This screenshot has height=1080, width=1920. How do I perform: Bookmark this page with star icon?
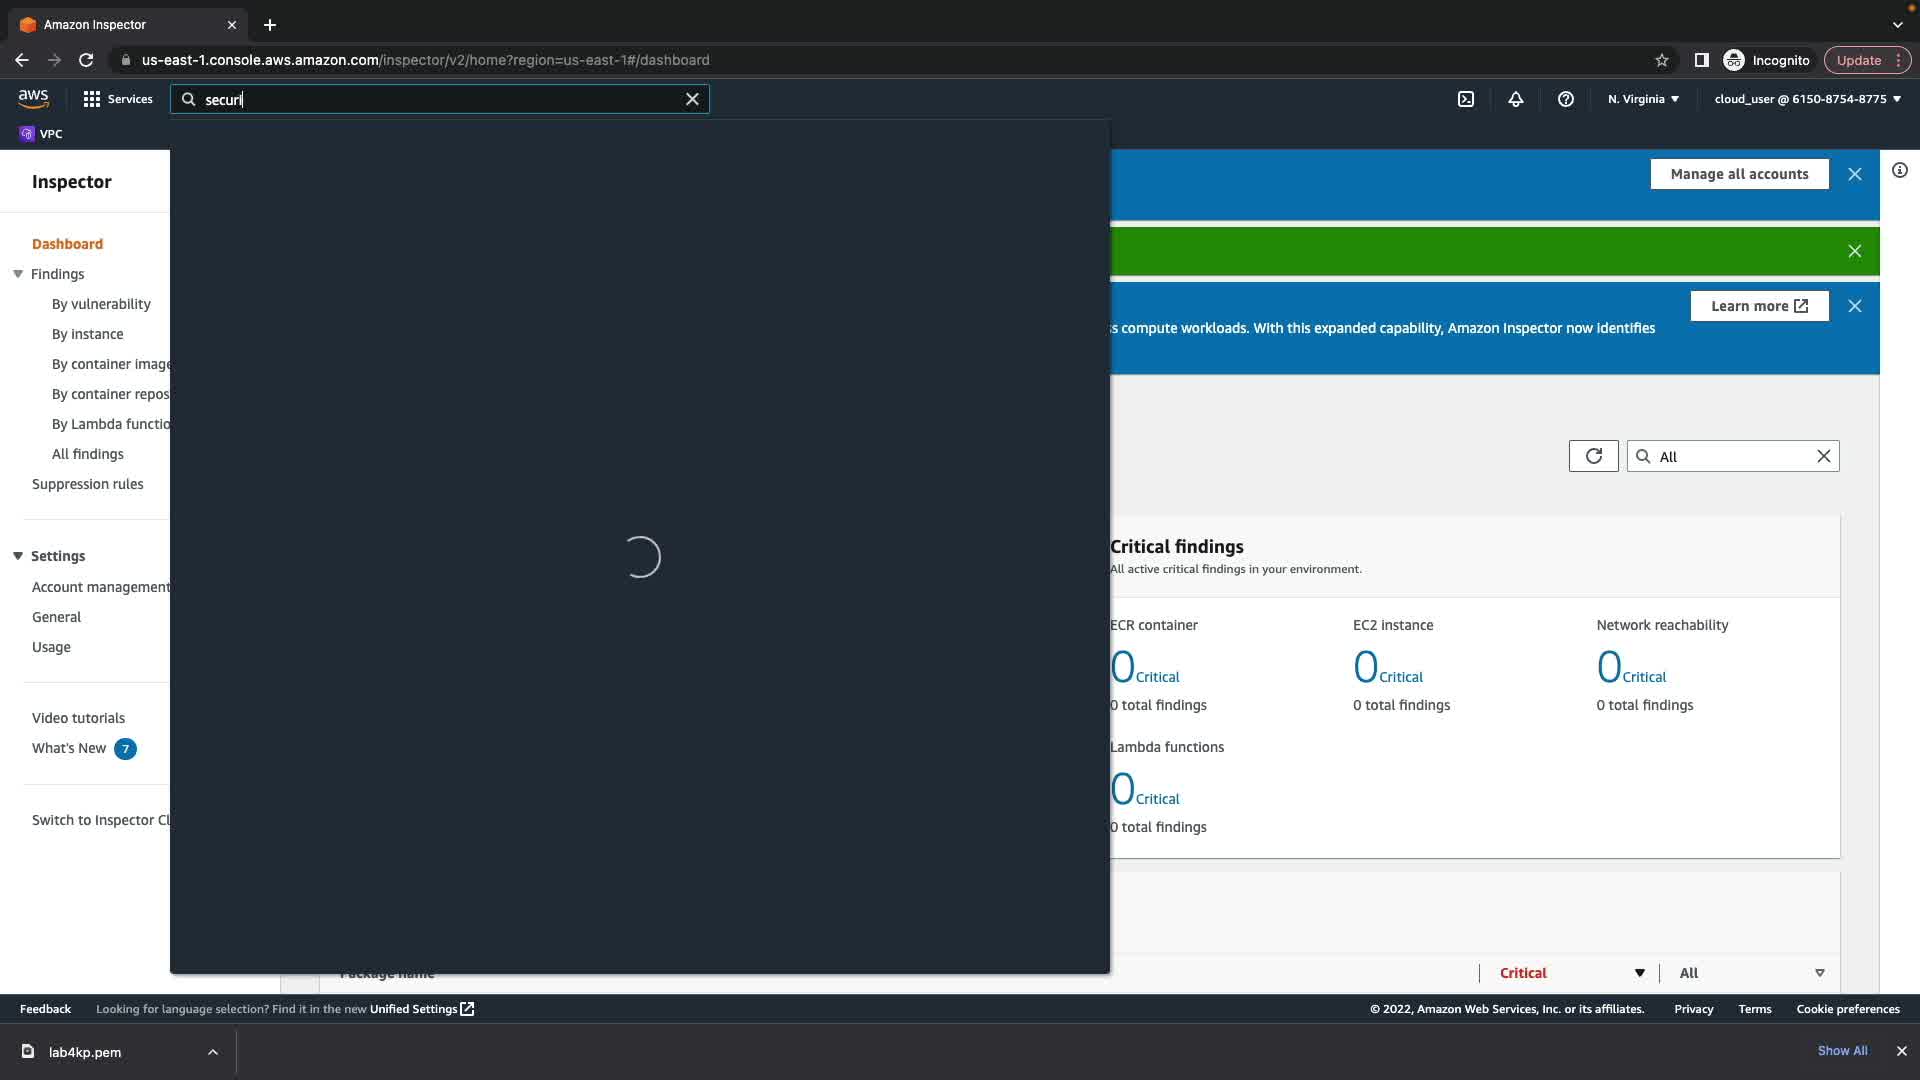pos(1662,60)
